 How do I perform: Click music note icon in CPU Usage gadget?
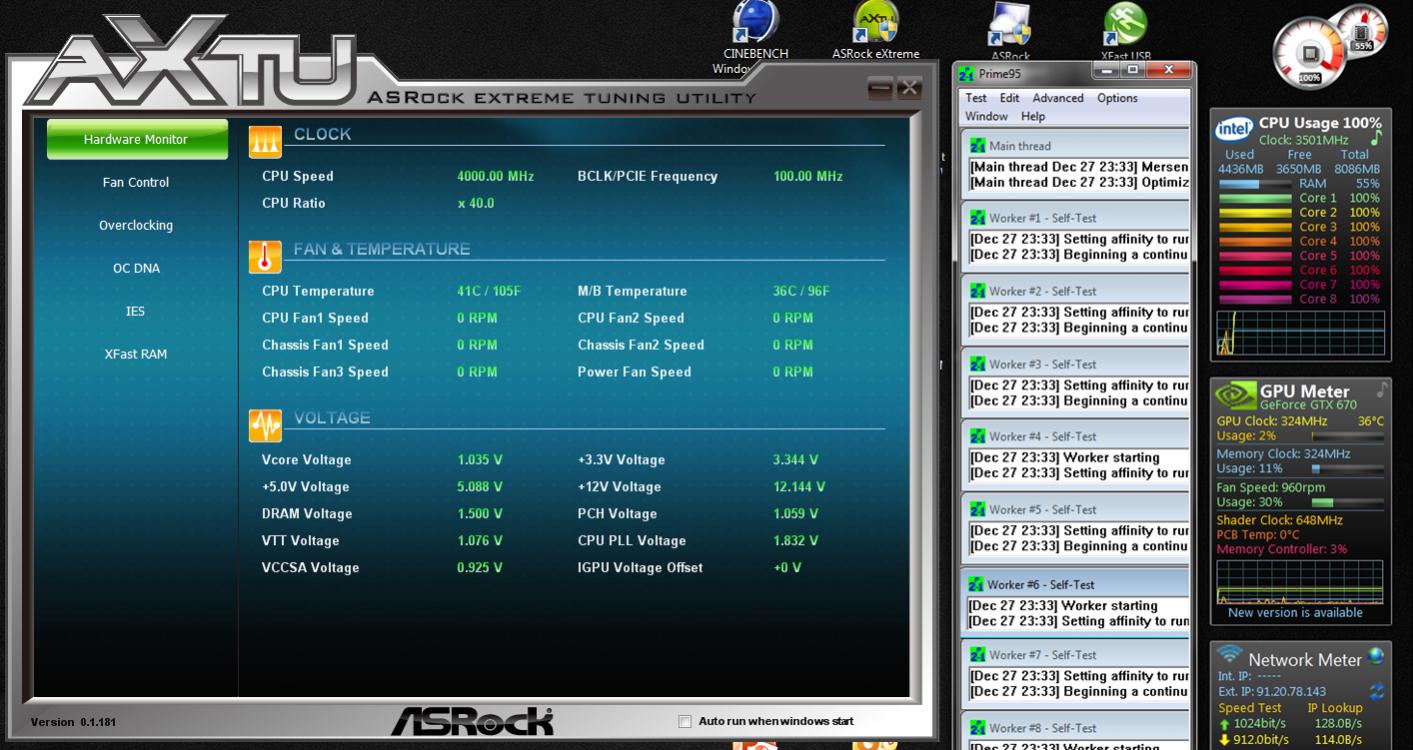click(x=1376, y=138)
